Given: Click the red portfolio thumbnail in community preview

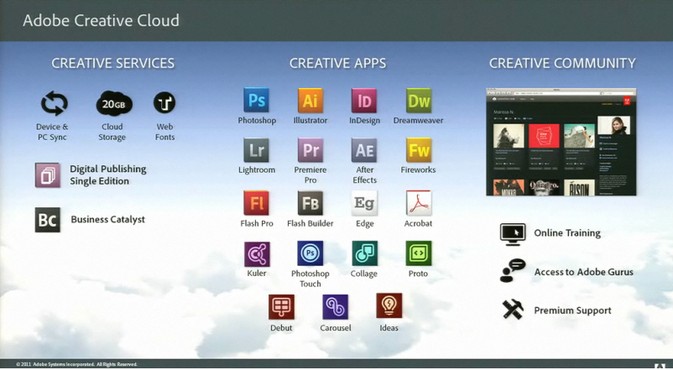Looking at the screenshot, I should coord(544,136).
